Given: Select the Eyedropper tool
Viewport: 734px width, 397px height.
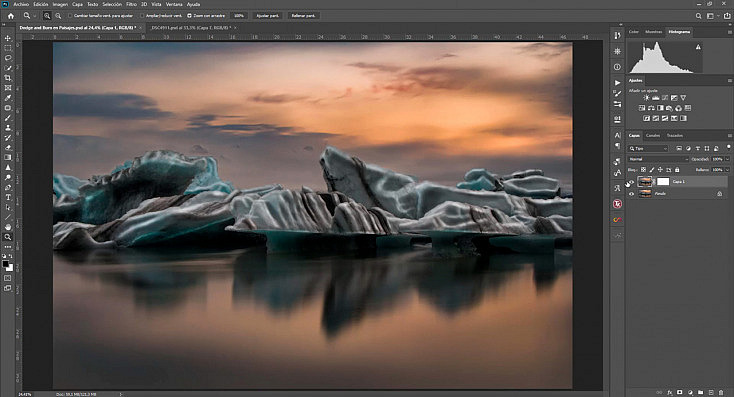Looking at the screenshot, I should (x=7, y=98).
